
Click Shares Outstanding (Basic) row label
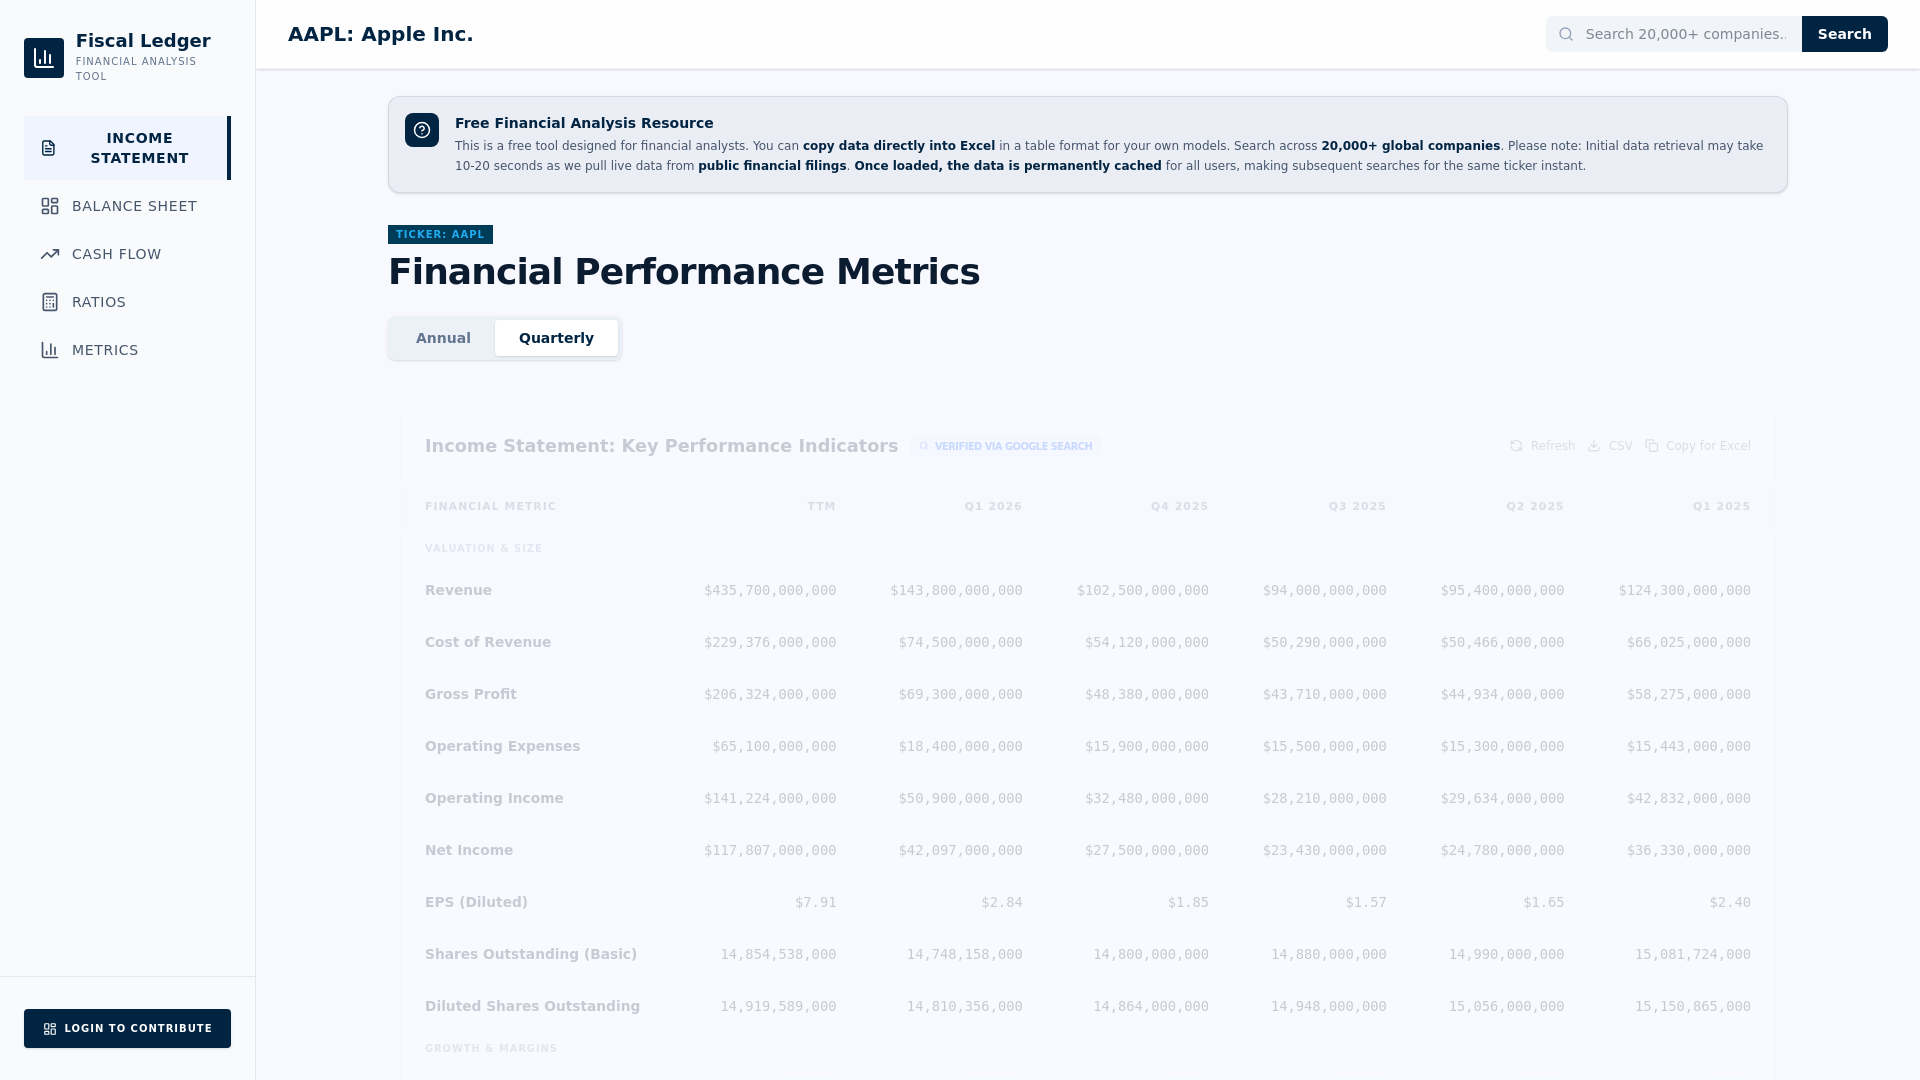531,954
